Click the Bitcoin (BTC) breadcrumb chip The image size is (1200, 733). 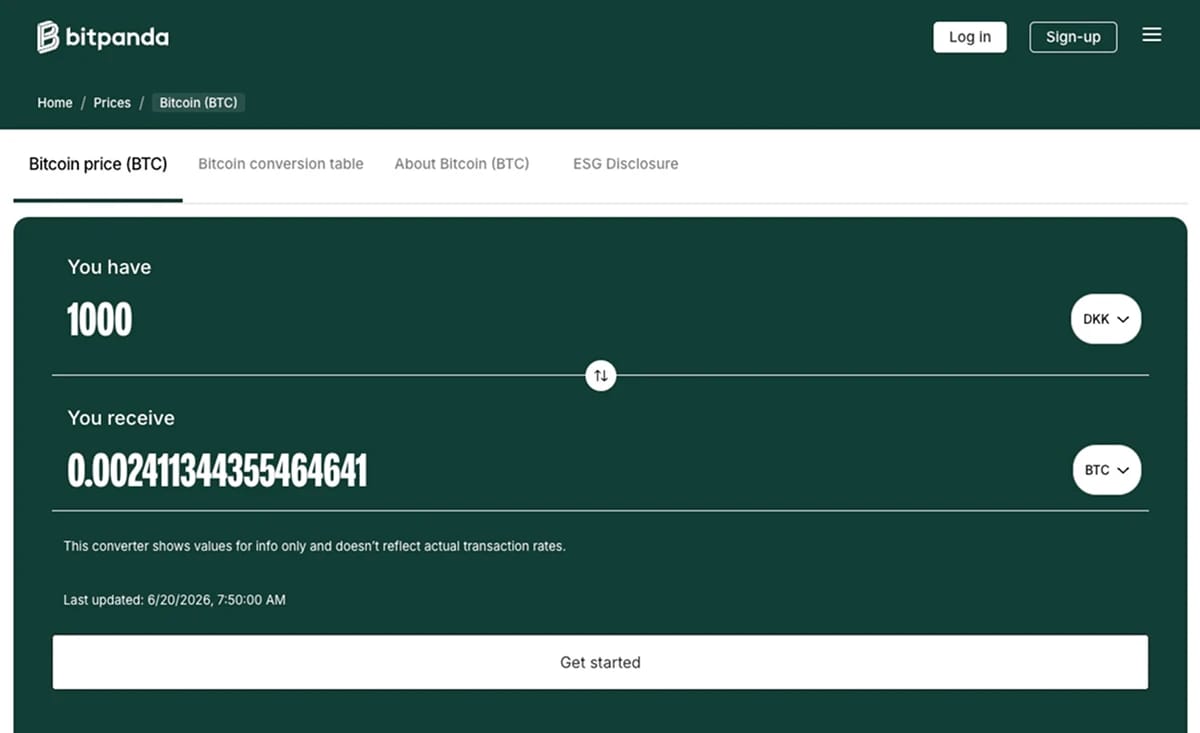click(x=198, y=103)
